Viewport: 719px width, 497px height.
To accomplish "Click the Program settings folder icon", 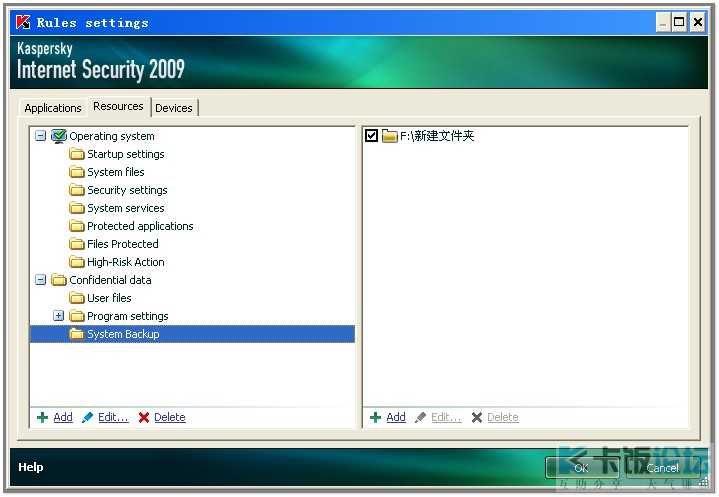I will 77,316.
